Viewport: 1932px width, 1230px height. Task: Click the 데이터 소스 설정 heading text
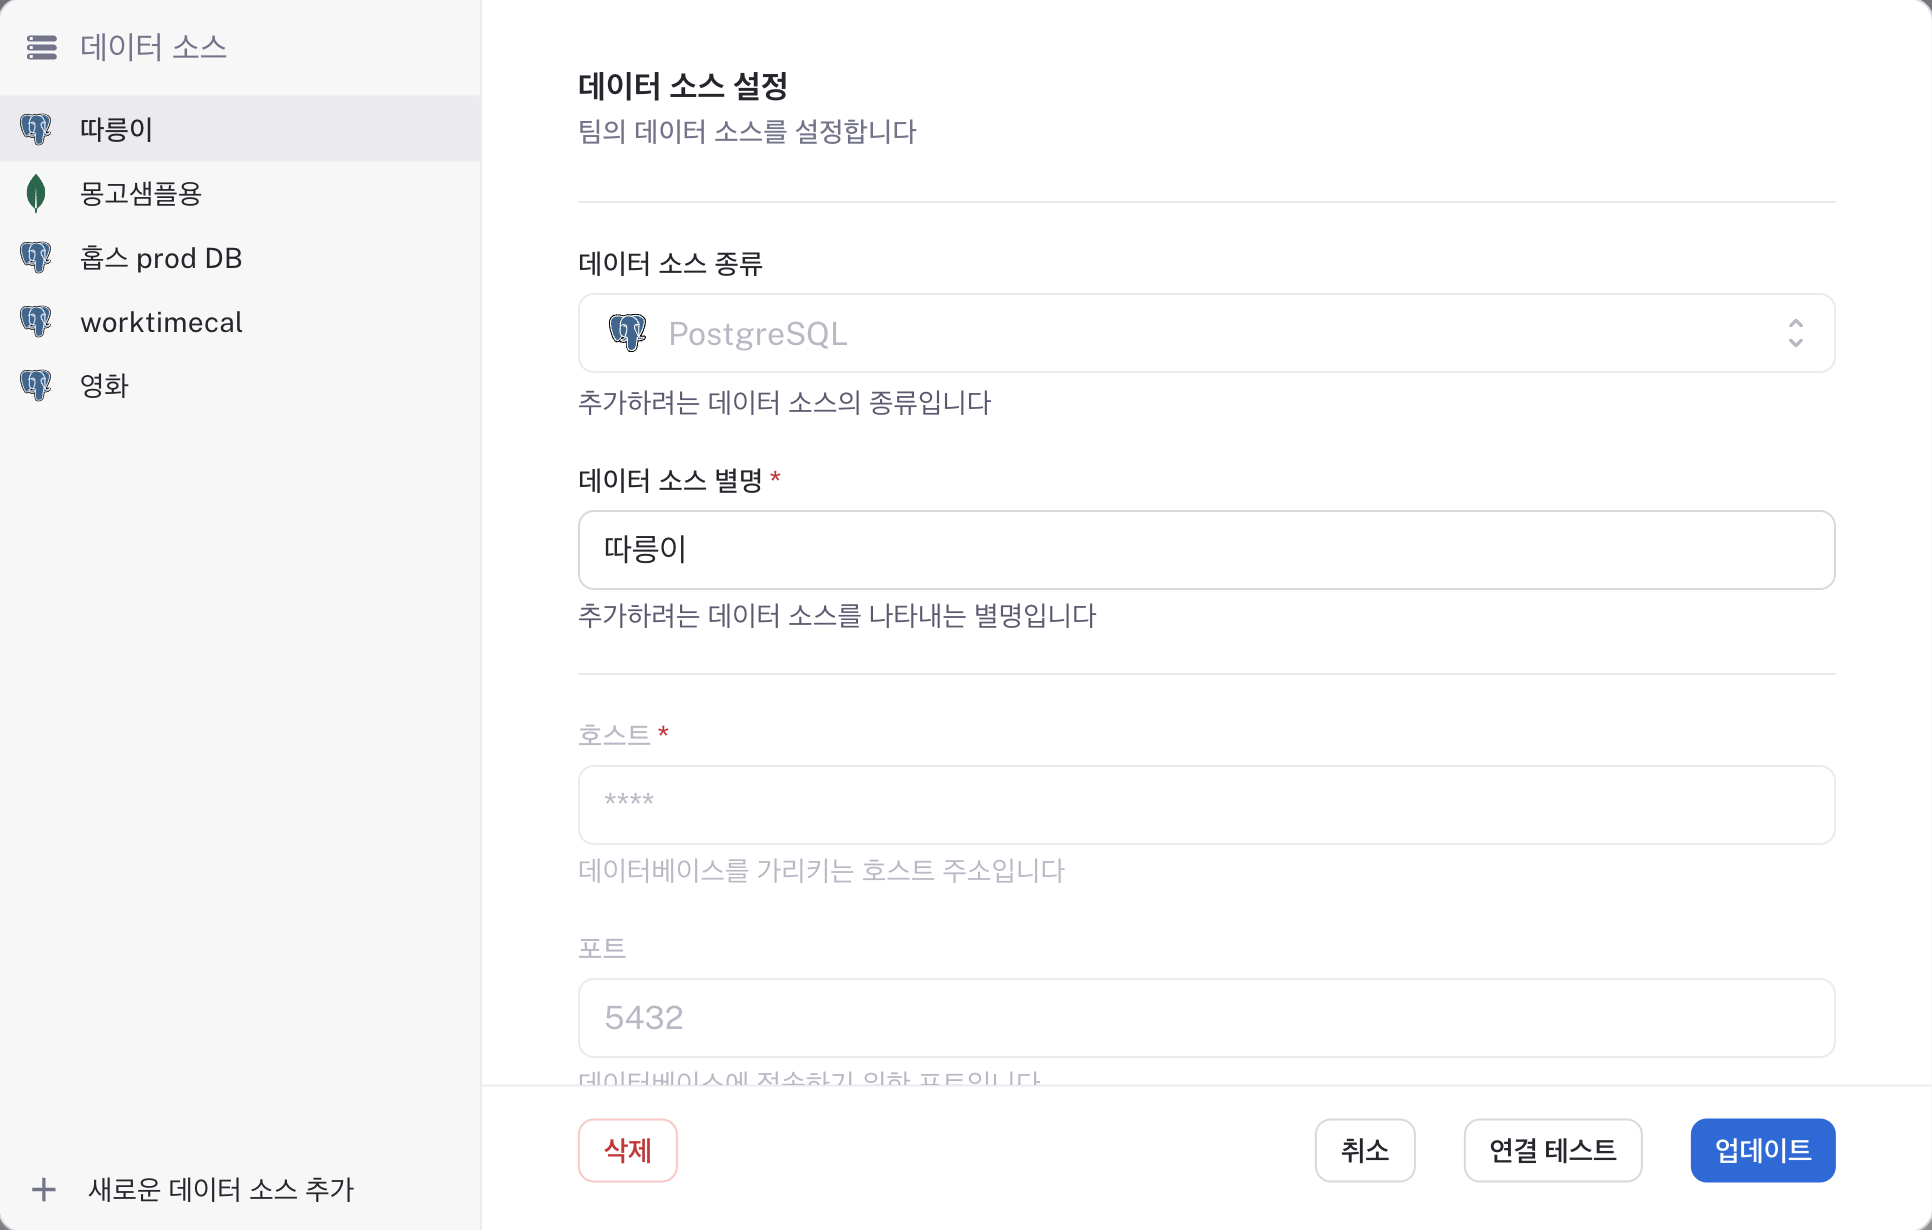point(683,86)
